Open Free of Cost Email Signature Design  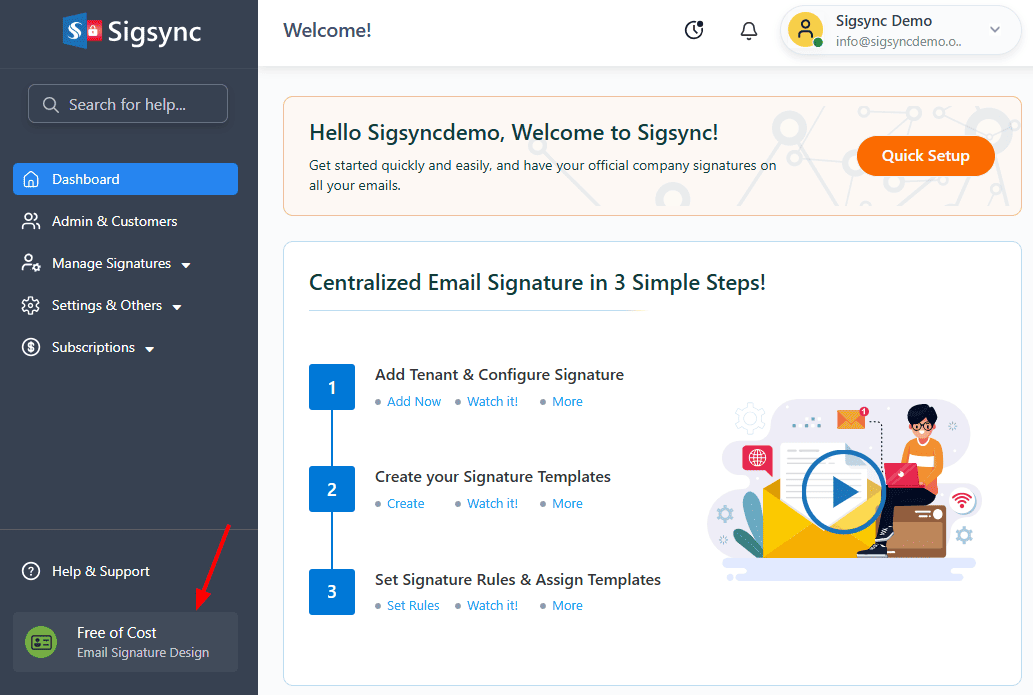[x=125, y=642]
